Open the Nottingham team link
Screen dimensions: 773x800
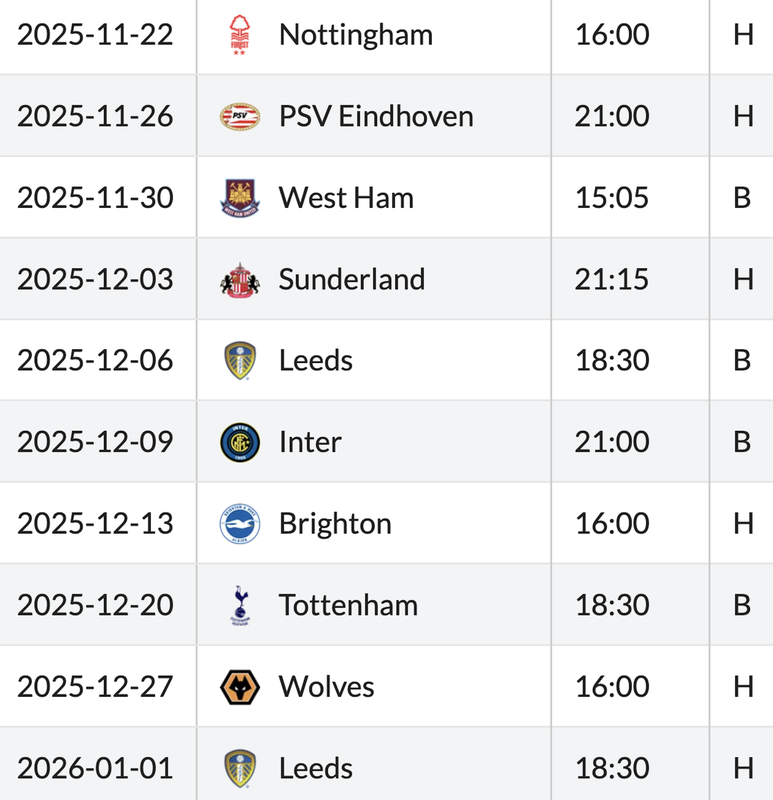point(356,35)
